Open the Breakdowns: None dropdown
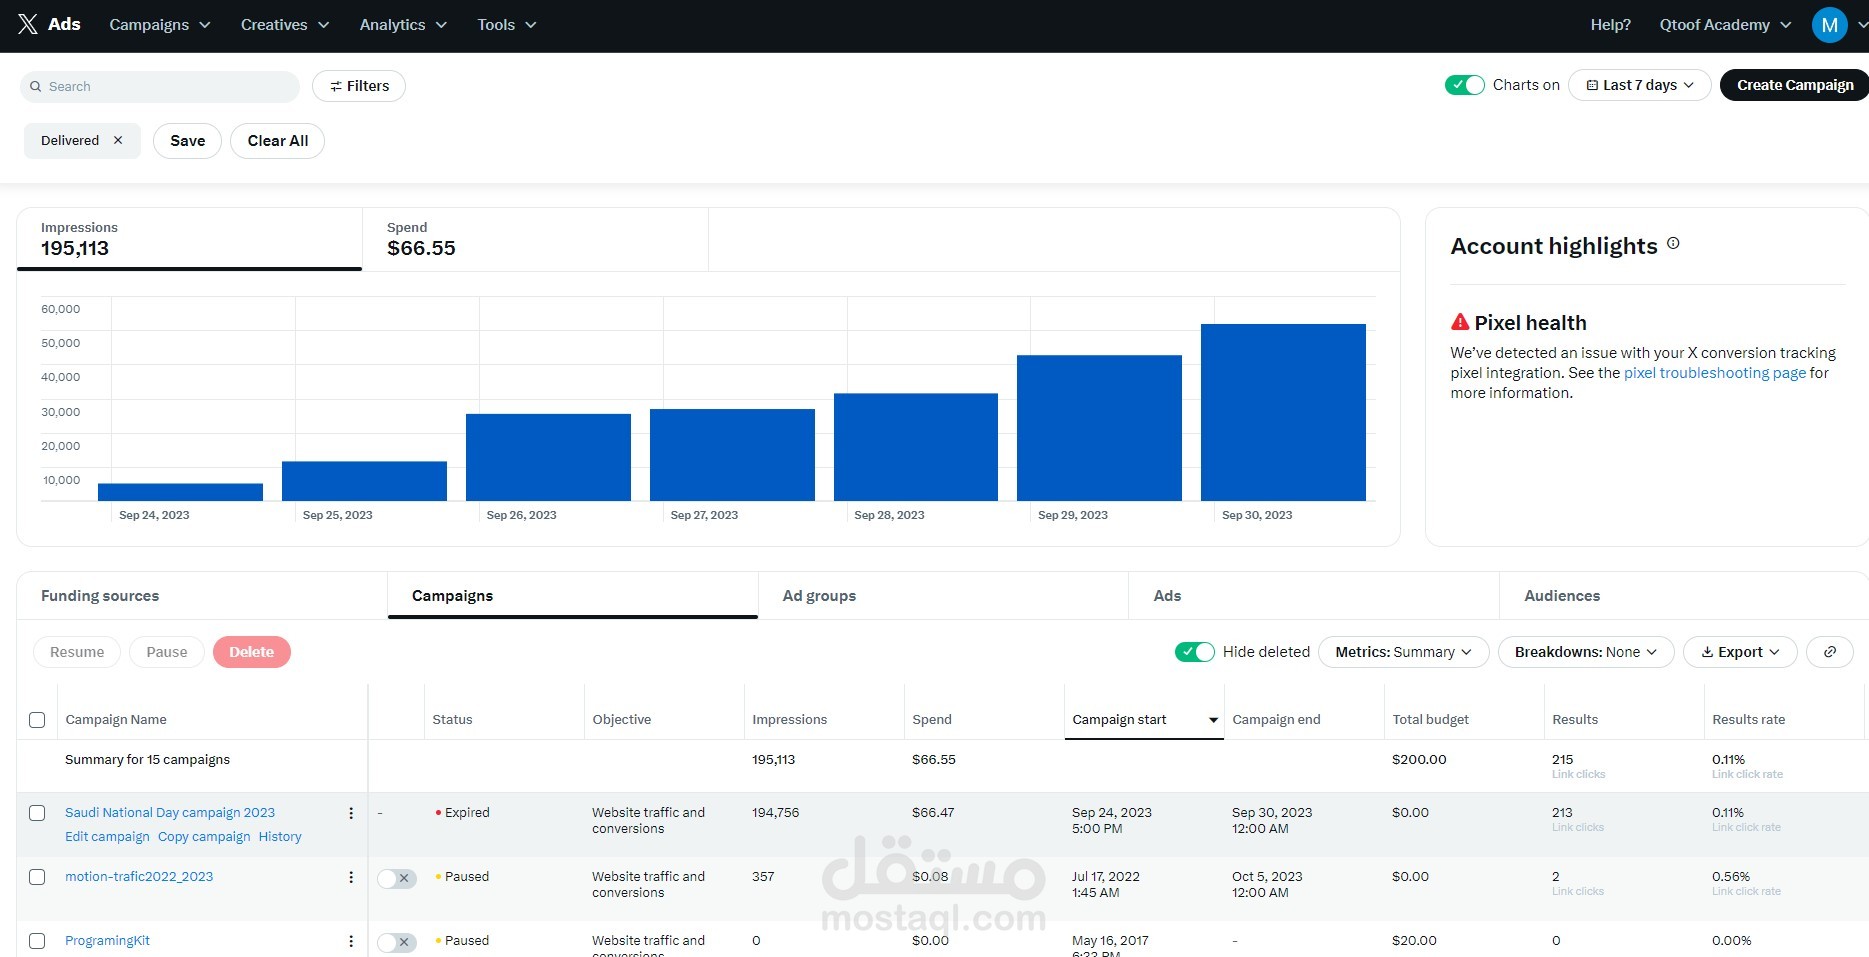1869x957 pixels. point(1585,652)
